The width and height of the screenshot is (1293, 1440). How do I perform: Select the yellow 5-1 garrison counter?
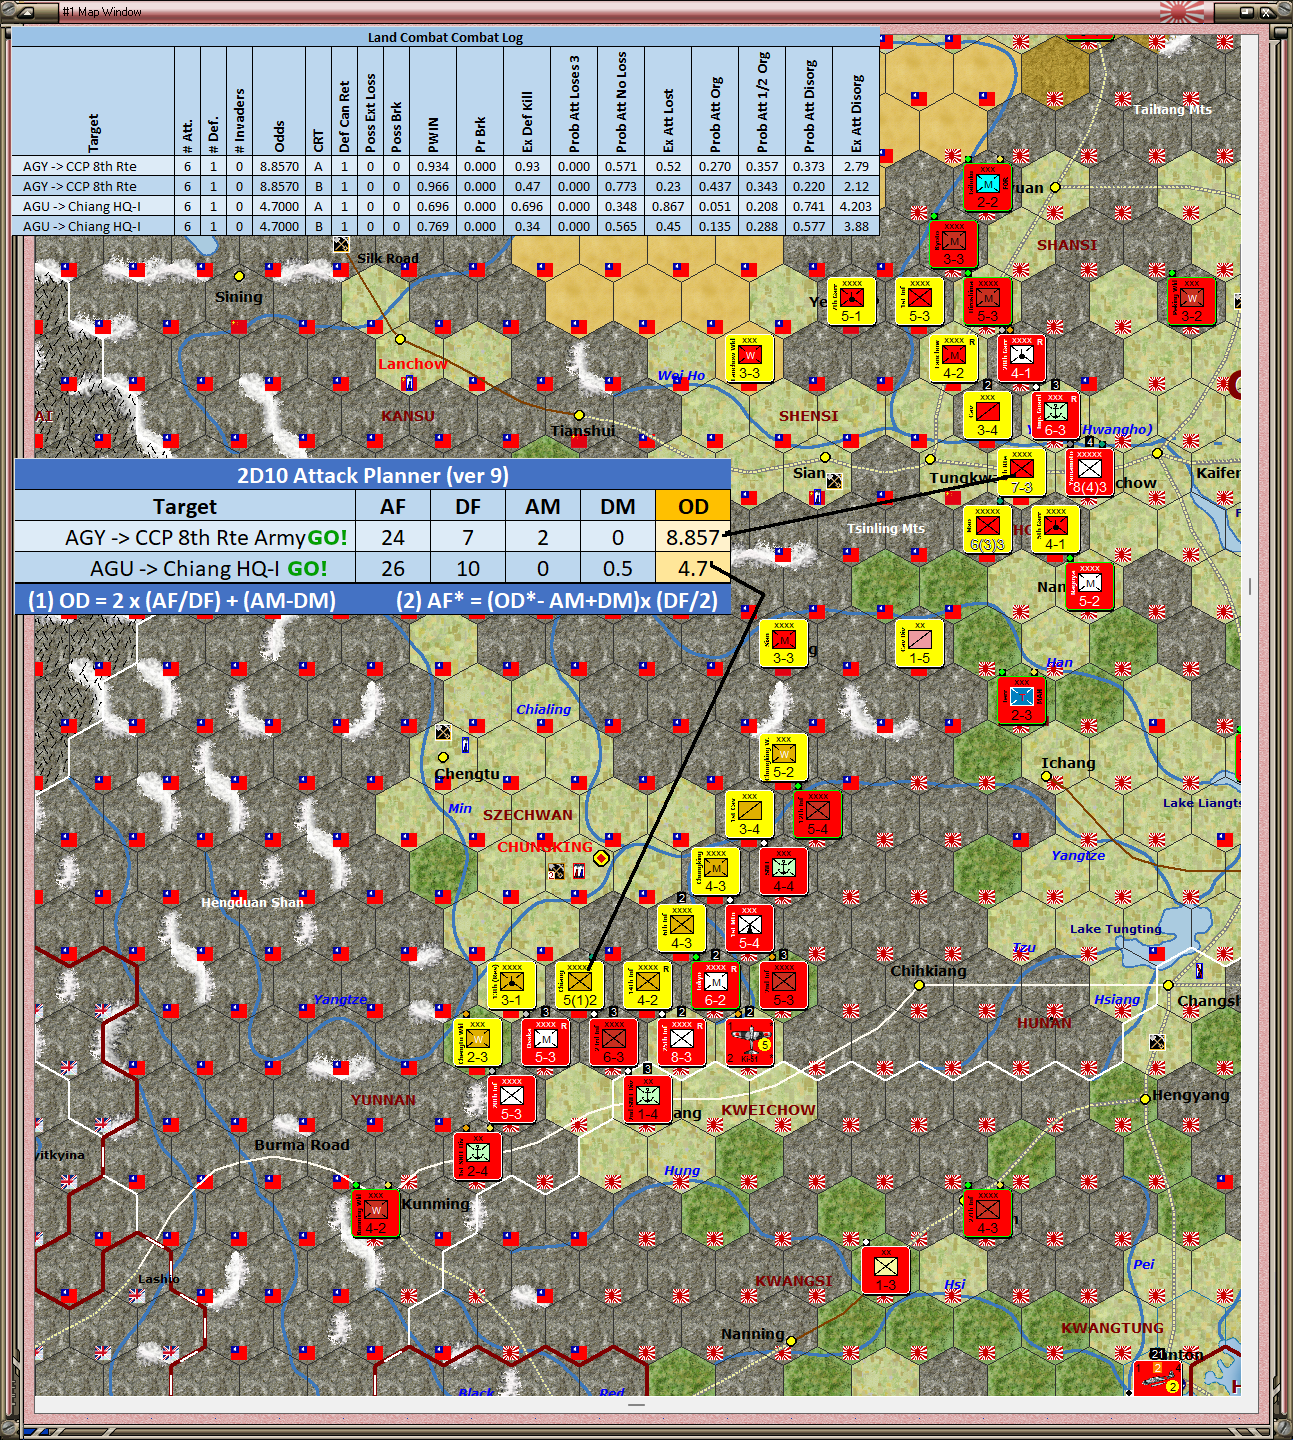(x=851, y=302)
